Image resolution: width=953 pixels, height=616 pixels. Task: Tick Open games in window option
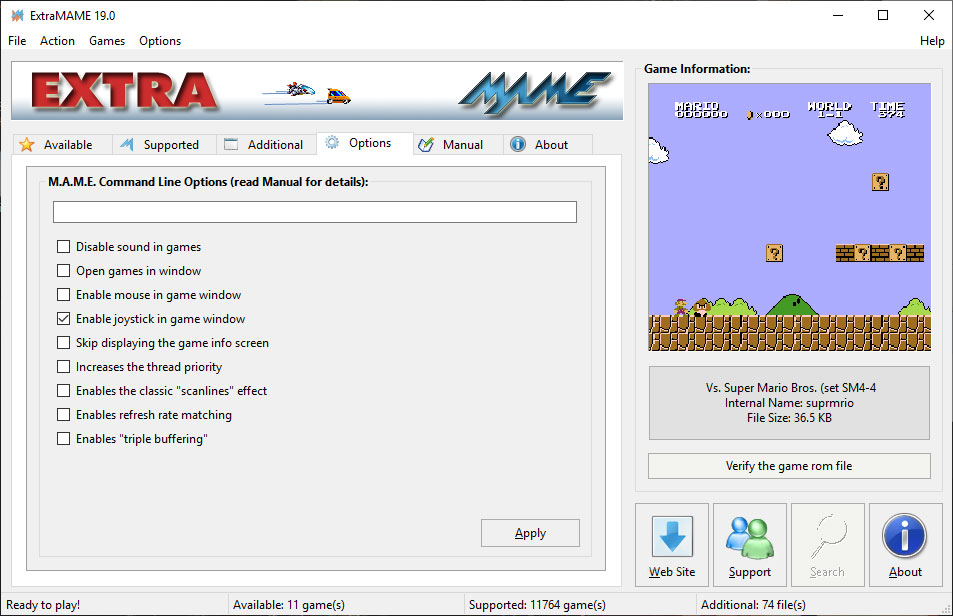tap(64, 271)
